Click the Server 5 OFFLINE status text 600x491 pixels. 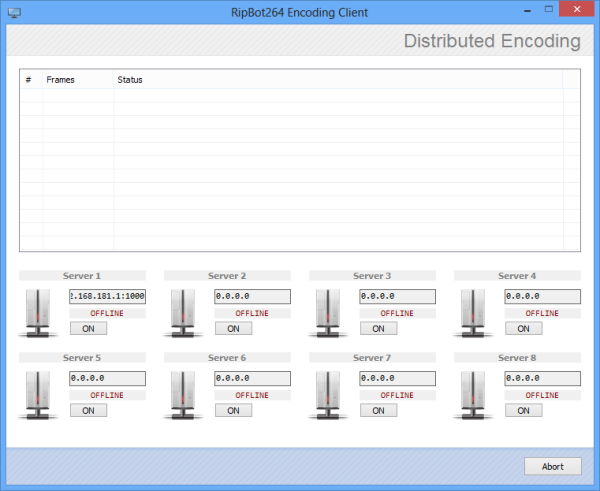(x=107, y=395)
